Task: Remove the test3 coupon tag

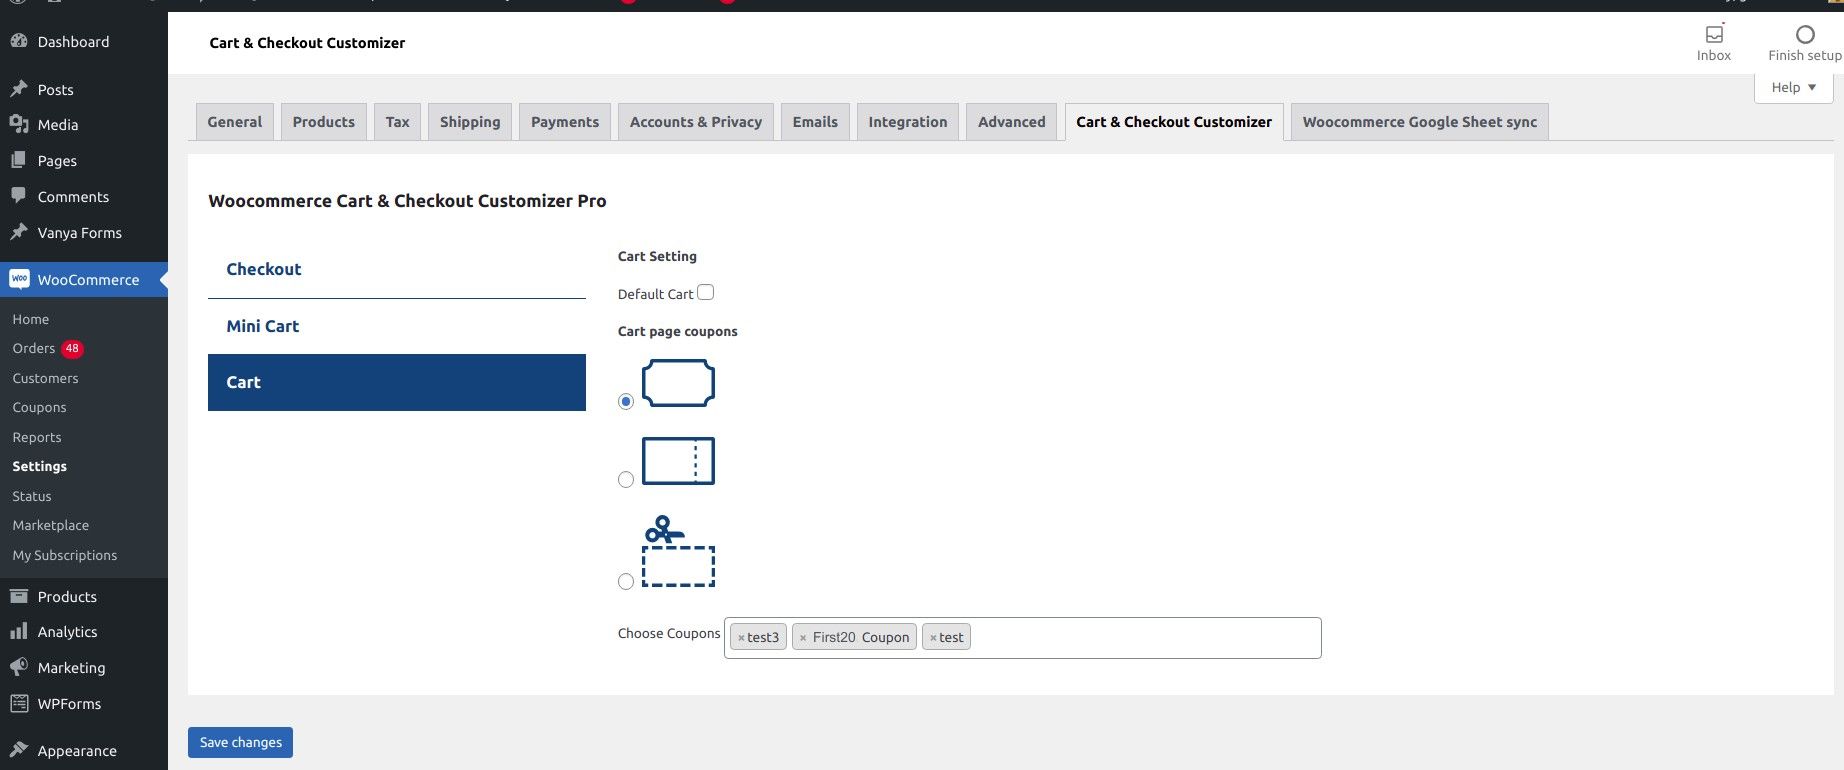Action: click(x=741, y=638)
